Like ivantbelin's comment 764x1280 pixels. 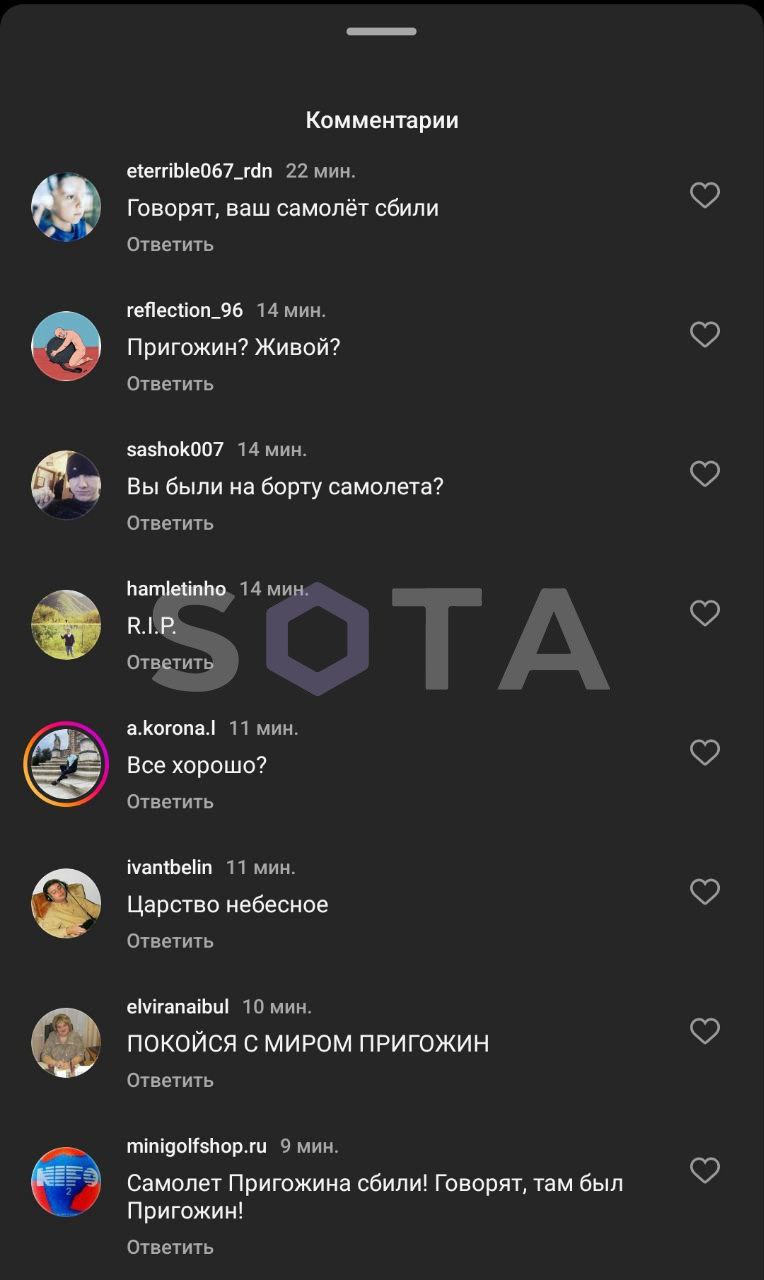[x=705, y=891]
